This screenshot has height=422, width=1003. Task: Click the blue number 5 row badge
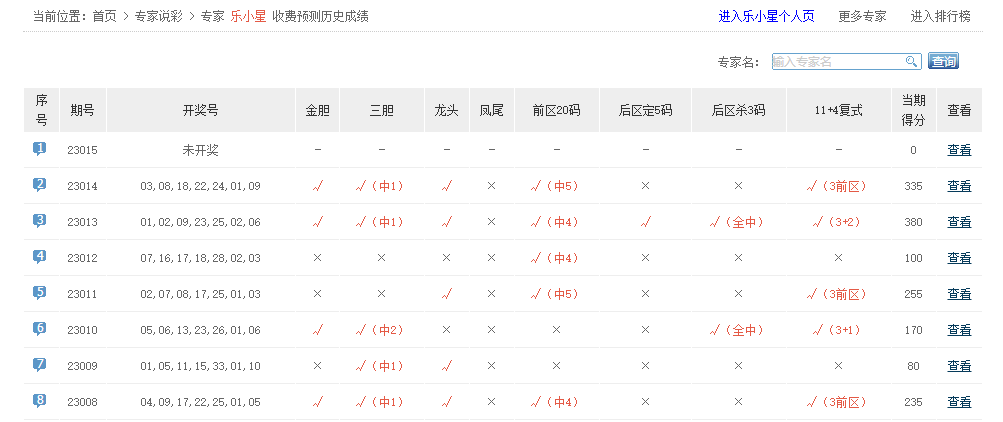click(40, 293)
